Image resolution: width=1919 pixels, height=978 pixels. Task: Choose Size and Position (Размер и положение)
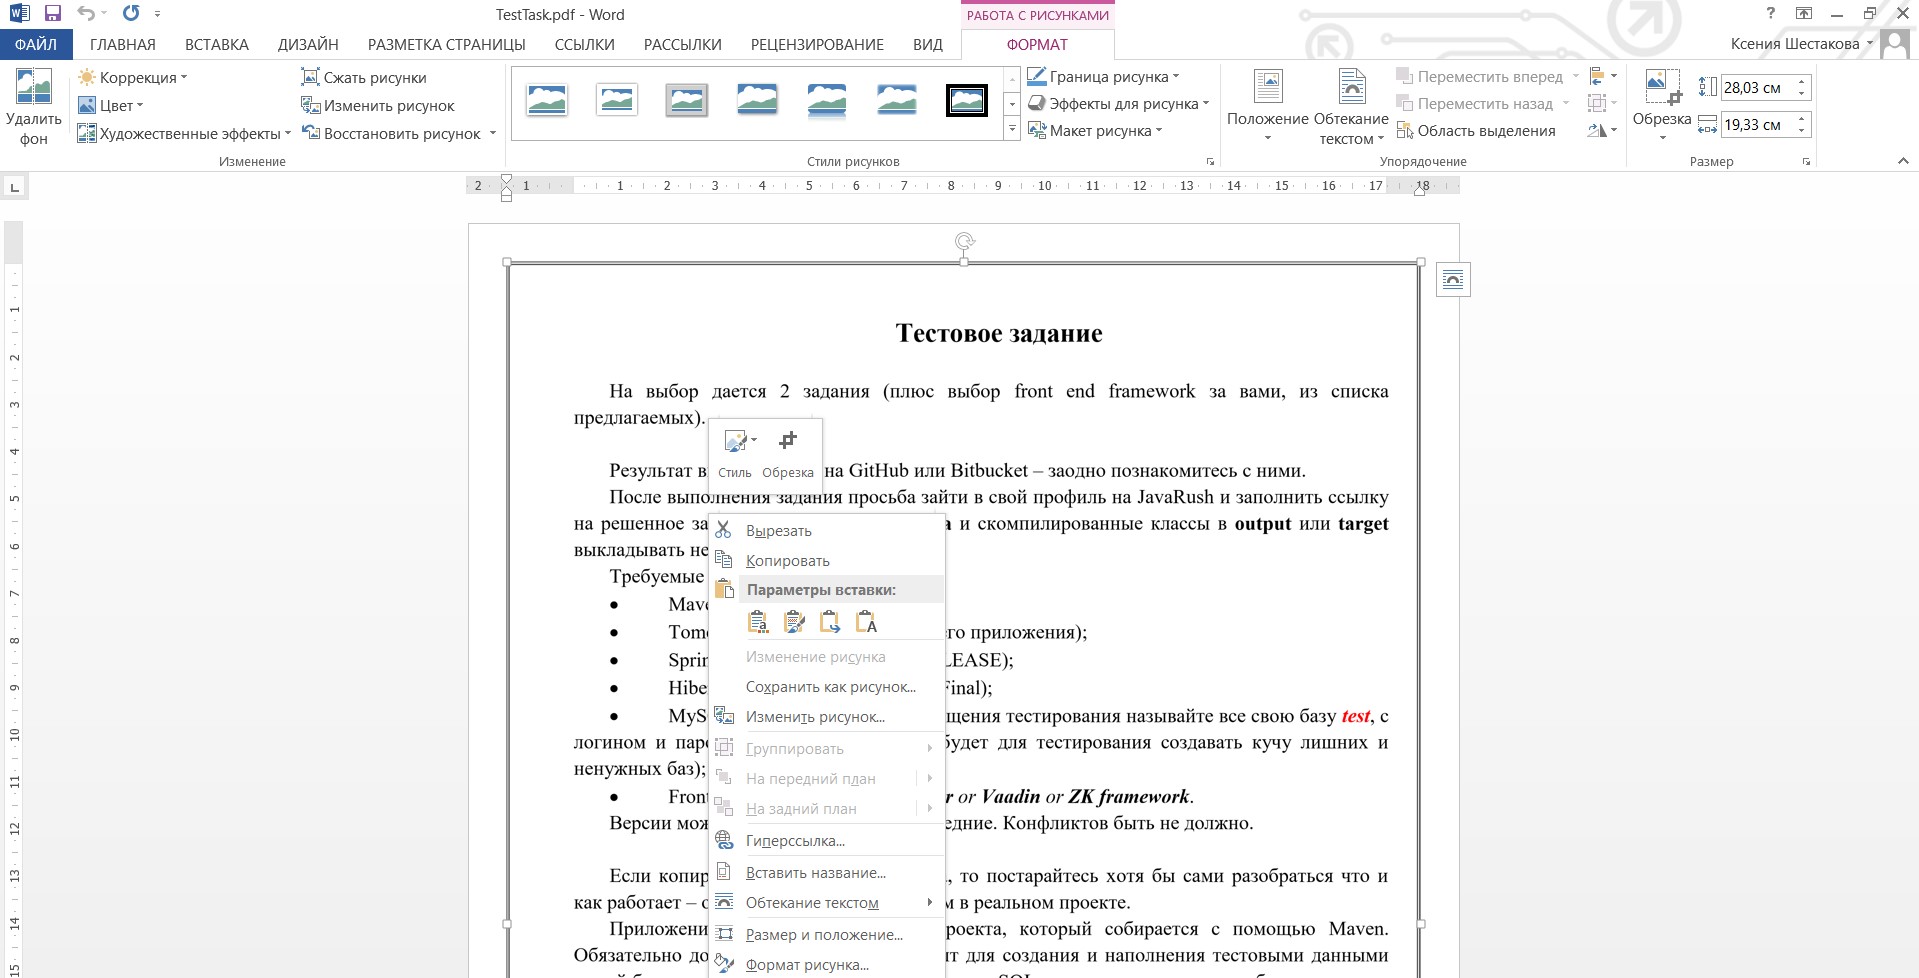pos(827,935)
